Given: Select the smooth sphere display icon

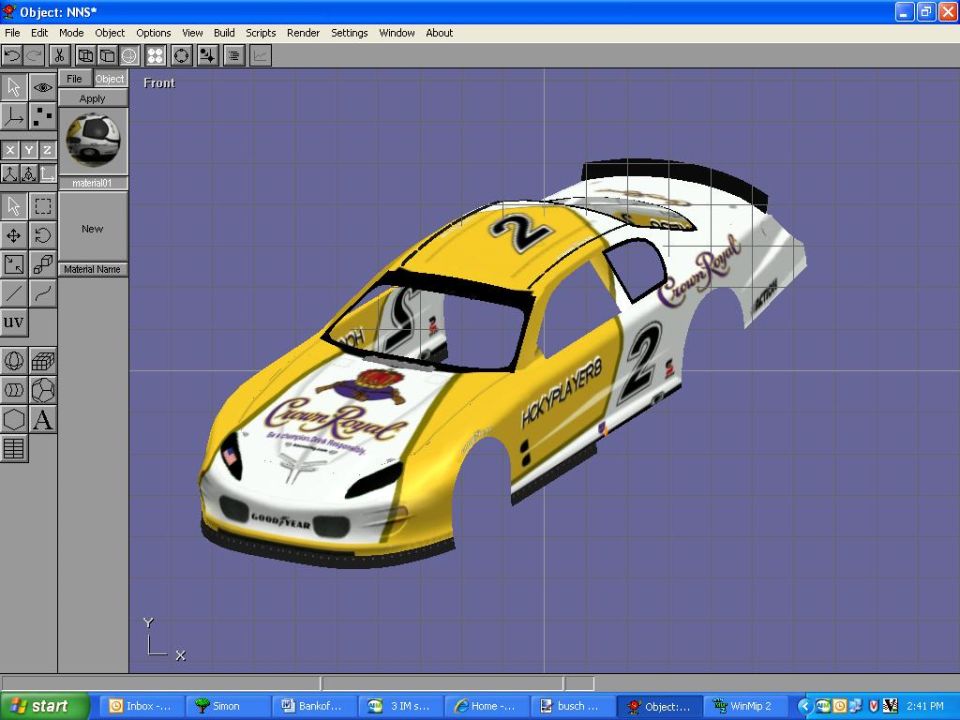Looking at the screenshot, I should click(129, 56).
